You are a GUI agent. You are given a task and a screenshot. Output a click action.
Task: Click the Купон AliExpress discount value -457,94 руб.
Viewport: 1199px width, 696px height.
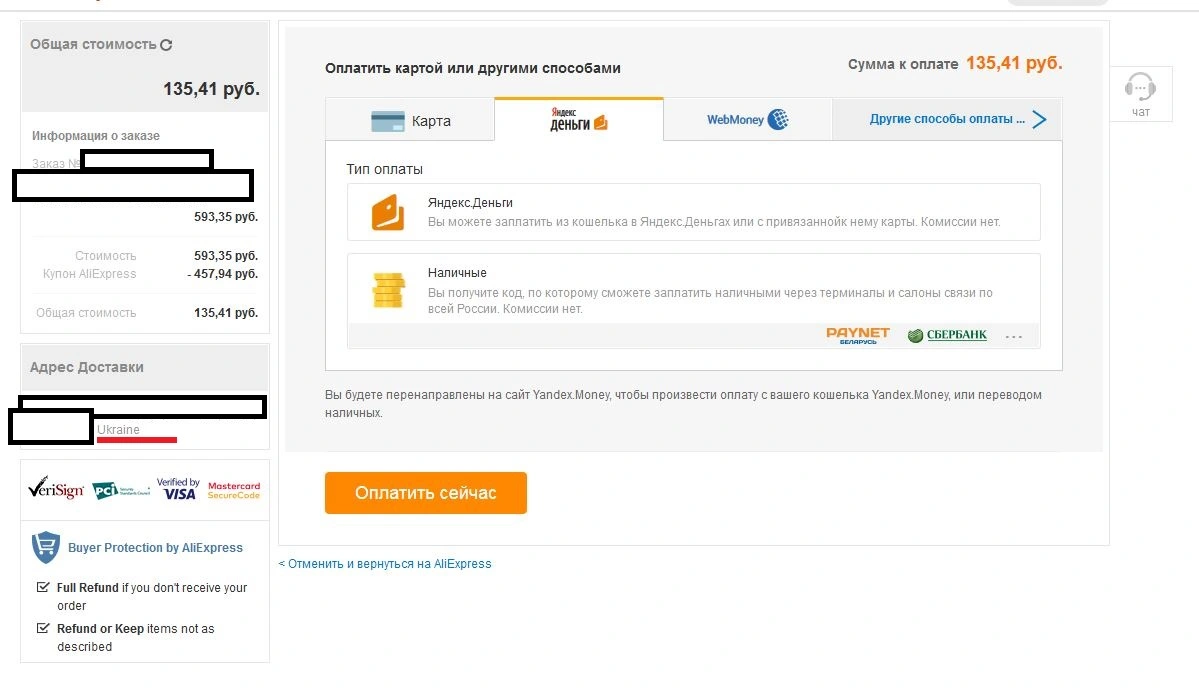[x=223, y=274]
